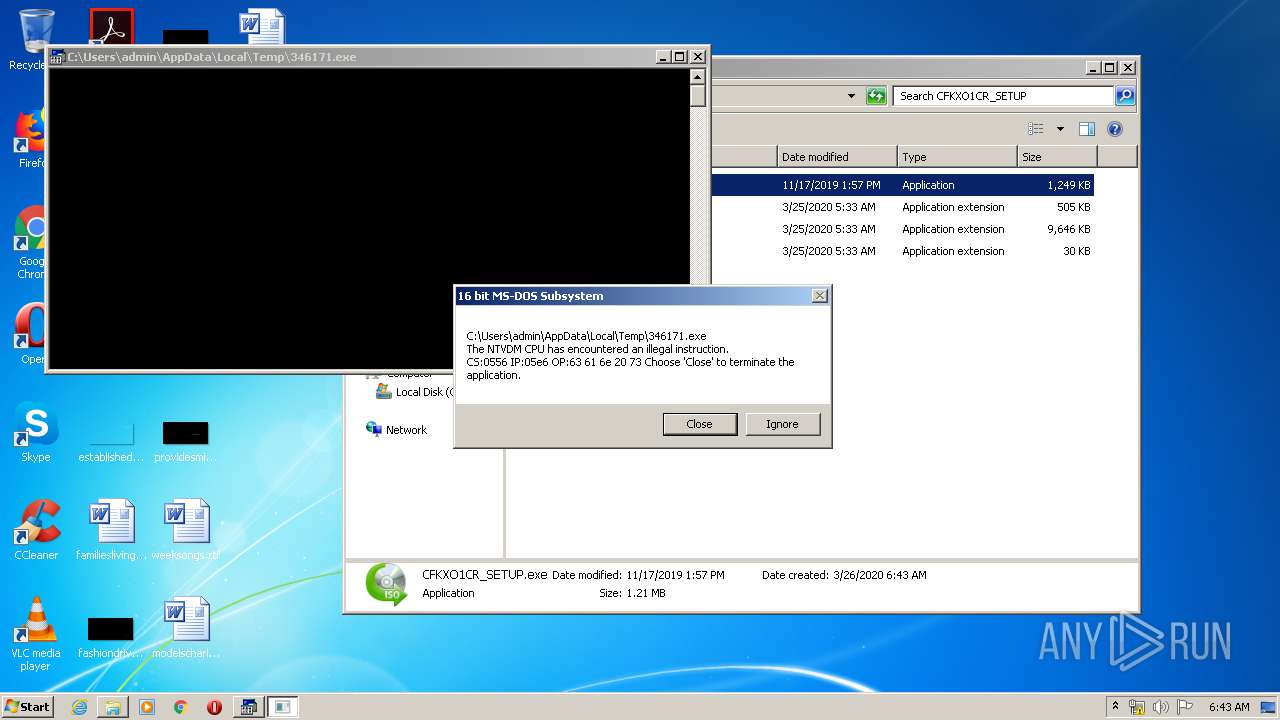Click the console window scrollbar thumb
This screenshot has width=1280, height=720.
pyautogui.click(x=697, y=96)
